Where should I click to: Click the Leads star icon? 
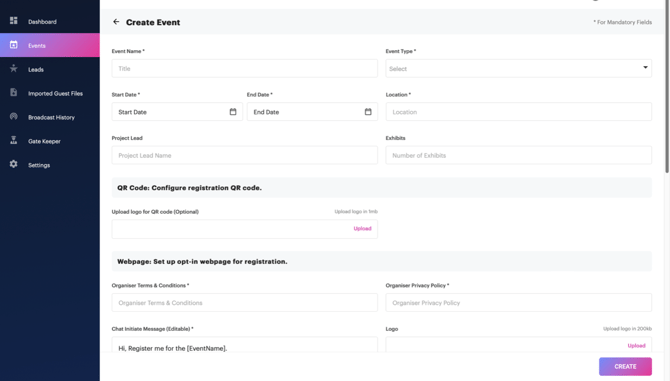14,68
